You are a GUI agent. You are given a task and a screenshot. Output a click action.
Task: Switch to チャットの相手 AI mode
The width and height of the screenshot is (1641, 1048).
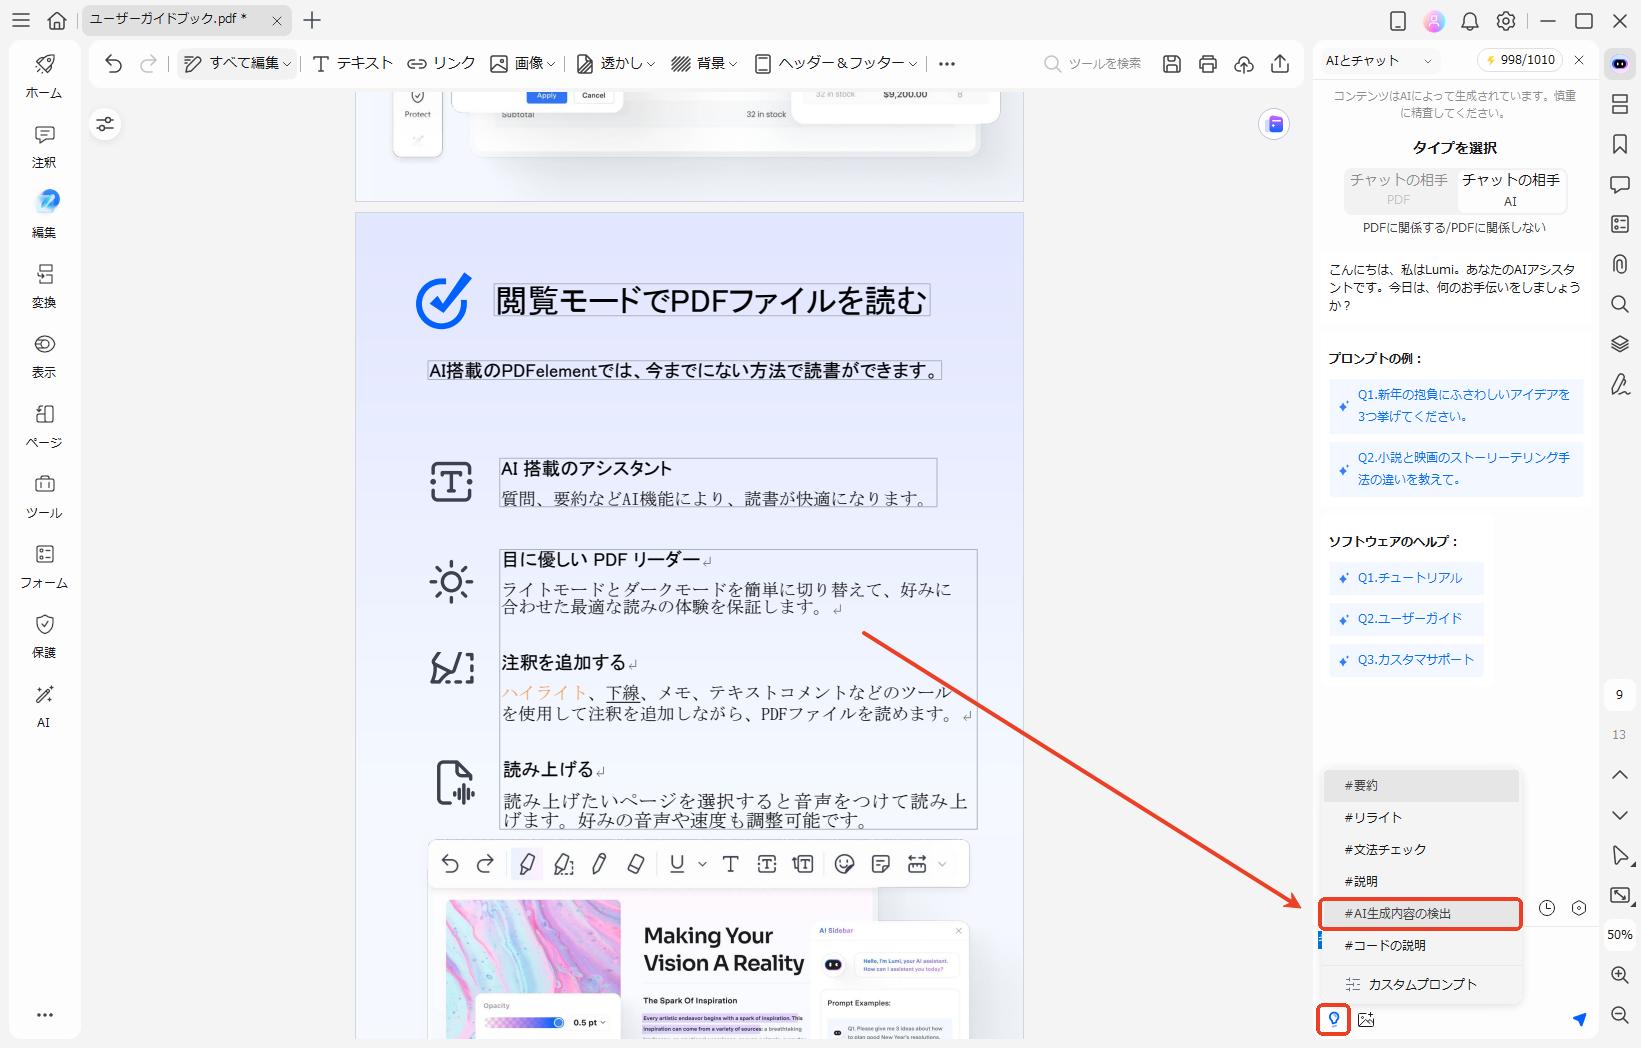[1511, 191]
